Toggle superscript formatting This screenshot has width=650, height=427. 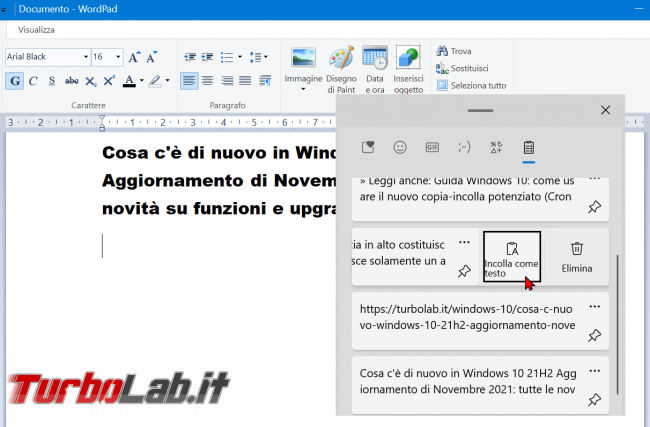coord(109,81)
